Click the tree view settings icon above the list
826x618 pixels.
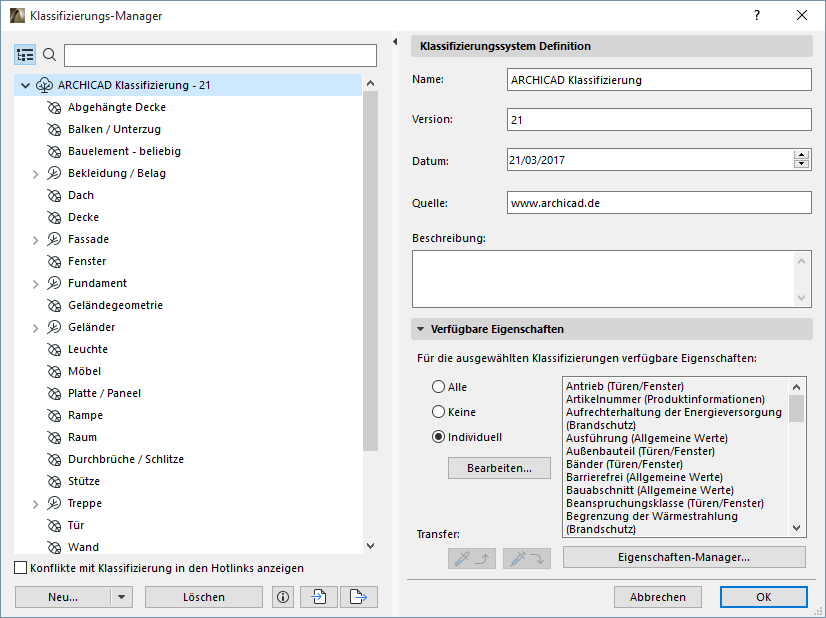(x=25, y=55)
